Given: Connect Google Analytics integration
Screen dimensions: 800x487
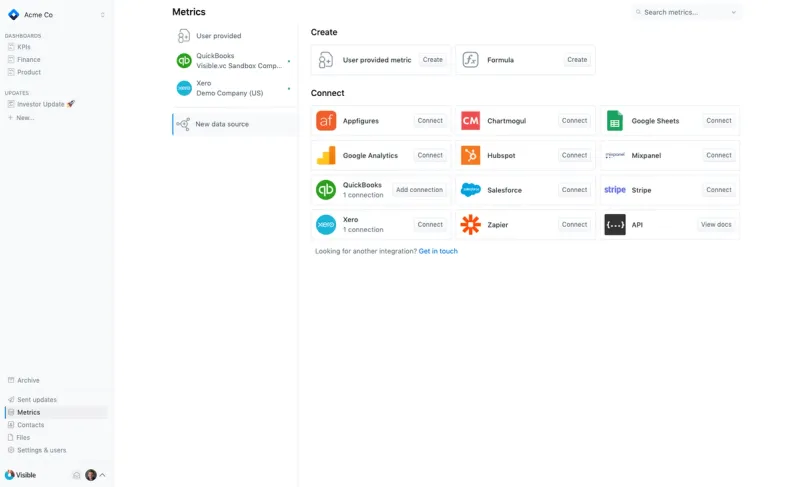Looking at the screenshot, I should coord(430,156).
